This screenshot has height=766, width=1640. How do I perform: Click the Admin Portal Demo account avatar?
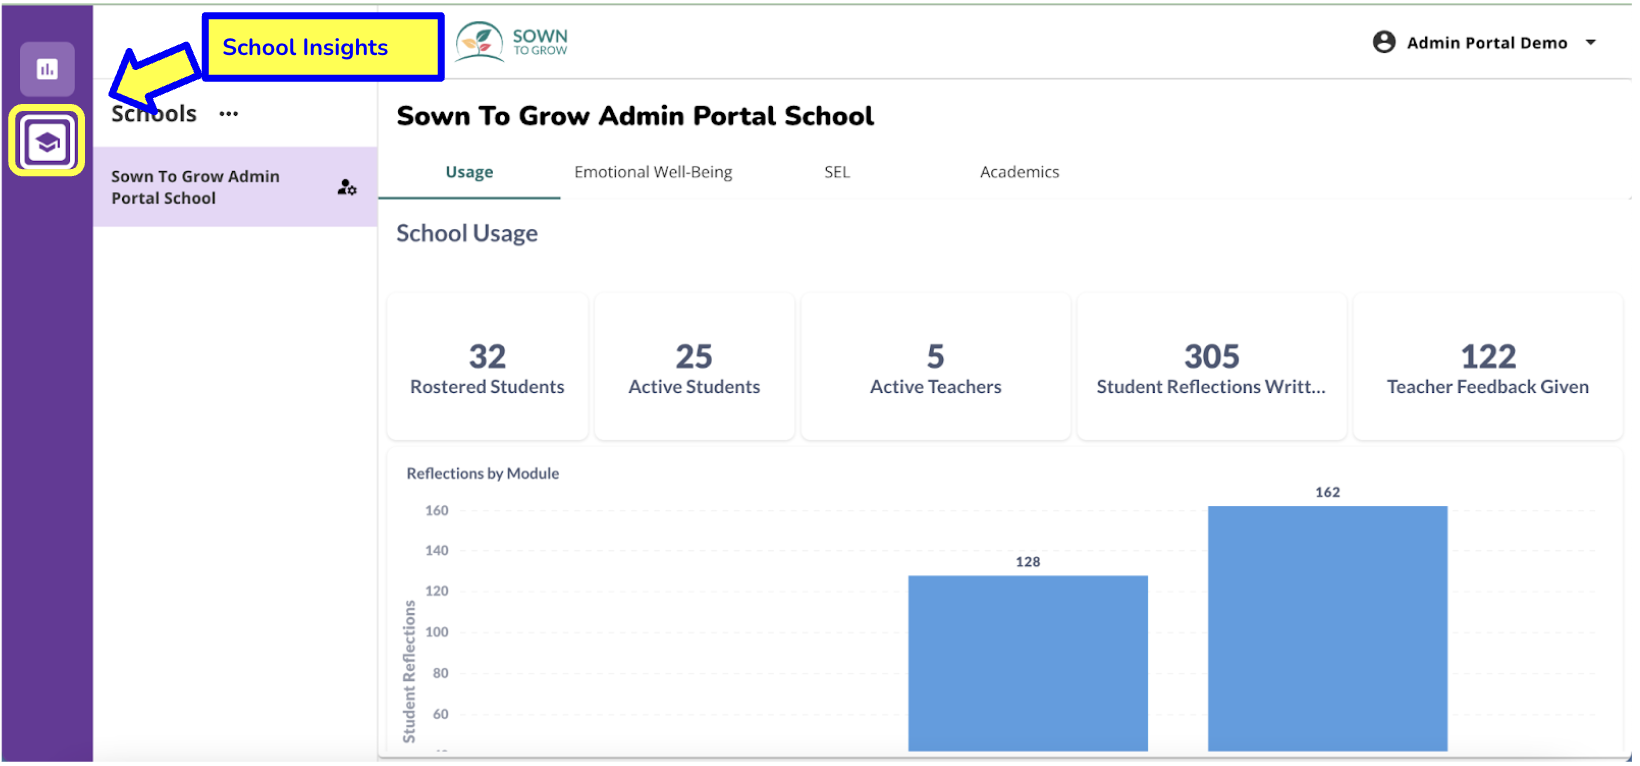[1384, 42]
